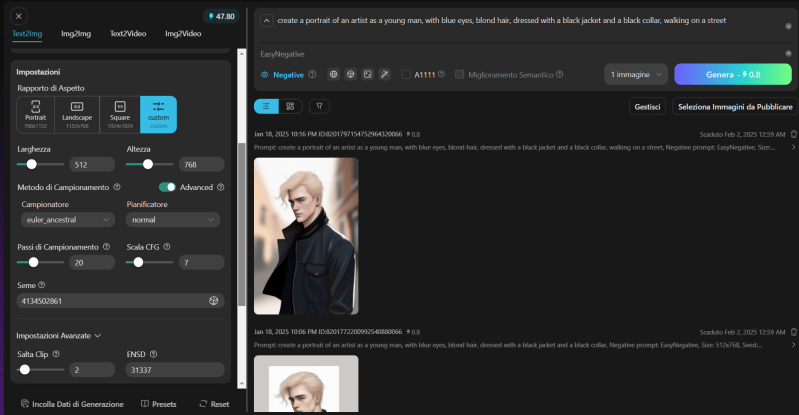Pick the Square aspect ratio
The image size is (799, 415).
(120, 114)
